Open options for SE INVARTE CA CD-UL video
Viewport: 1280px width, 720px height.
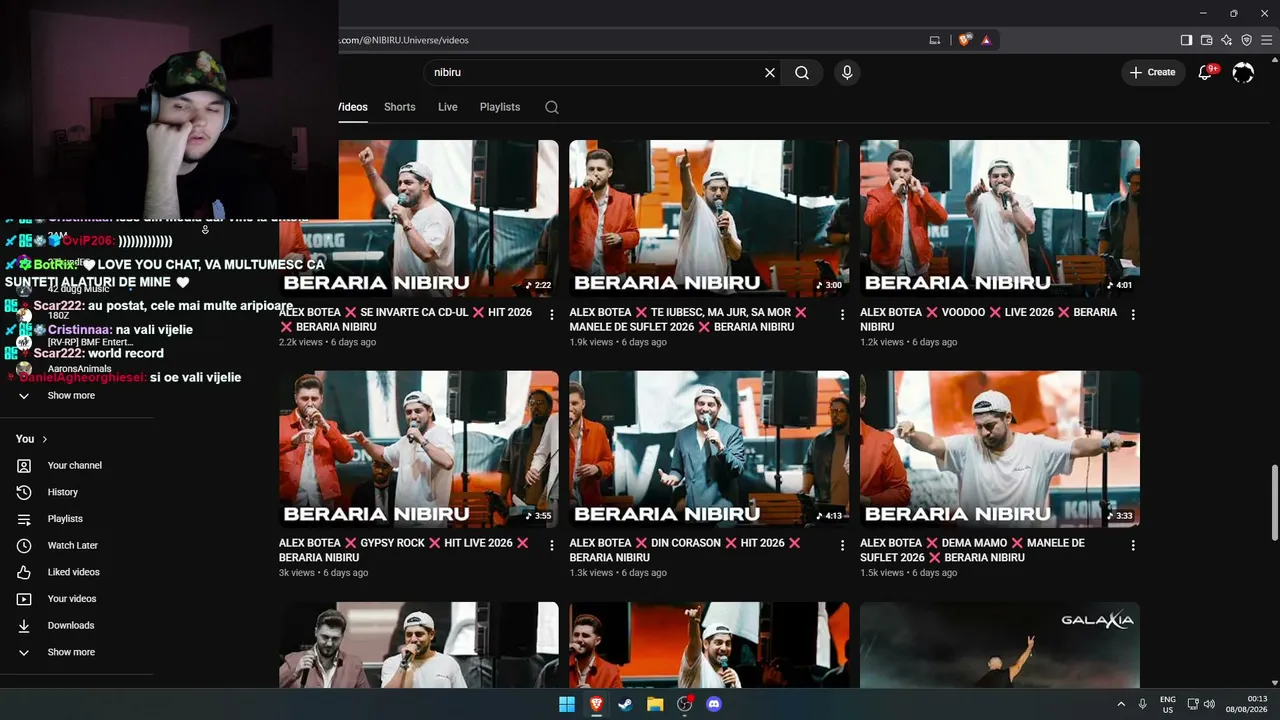551,315
